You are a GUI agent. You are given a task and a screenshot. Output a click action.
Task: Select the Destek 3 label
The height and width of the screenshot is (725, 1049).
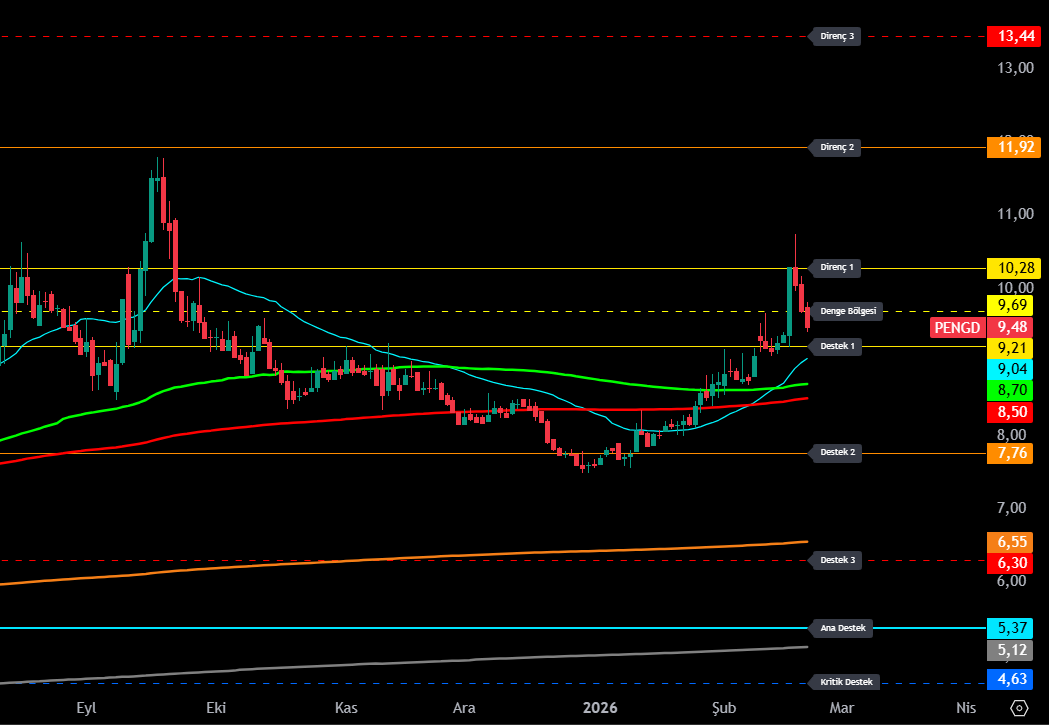click(837, 560)
